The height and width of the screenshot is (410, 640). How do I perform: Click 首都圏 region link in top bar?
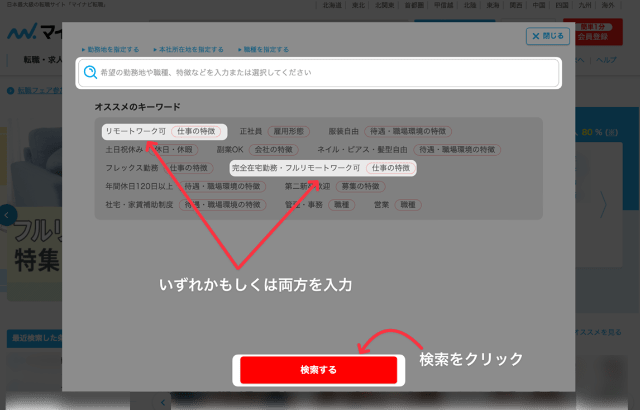tap(414, 5)
